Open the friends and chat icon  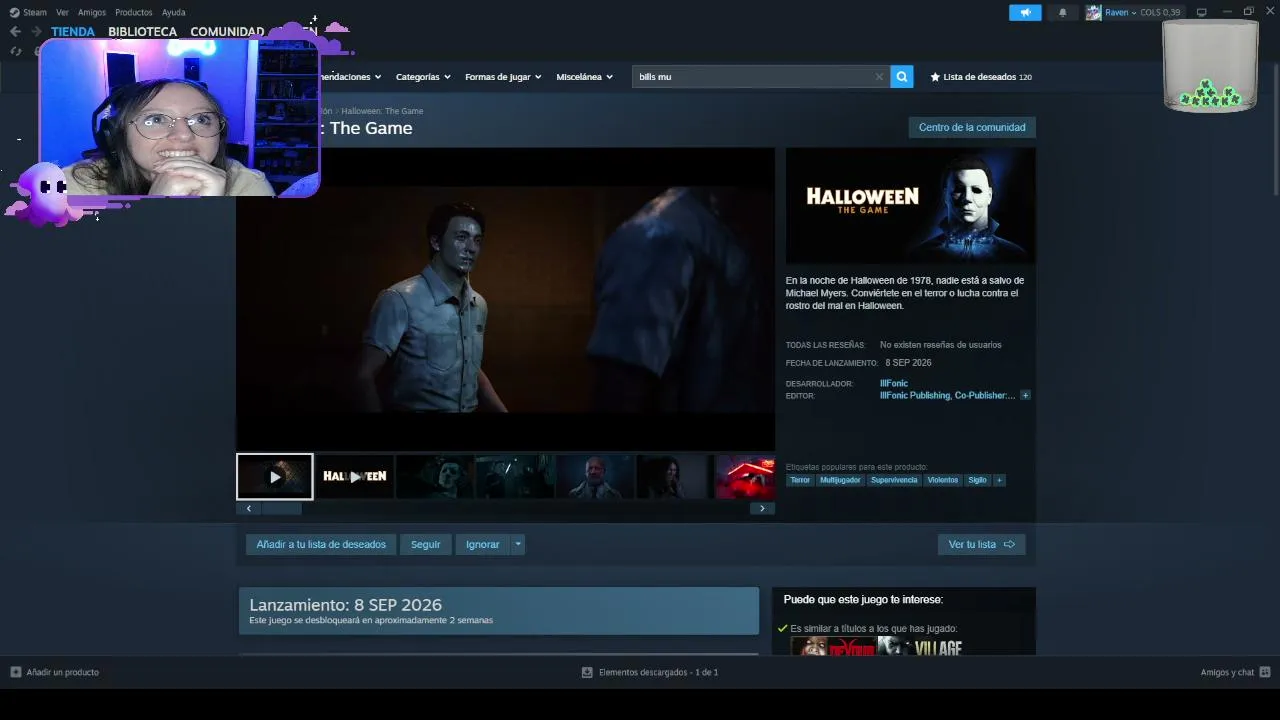[1265, 672]
